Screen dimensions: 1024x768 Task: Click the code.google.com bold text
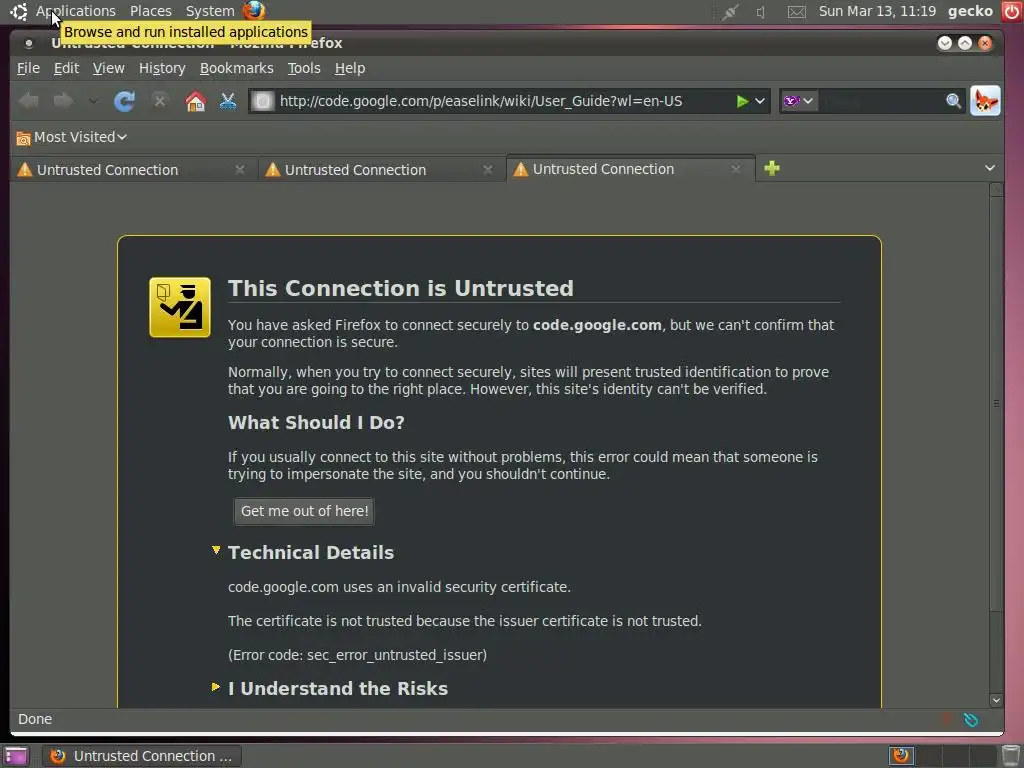(x=597, y=325)
